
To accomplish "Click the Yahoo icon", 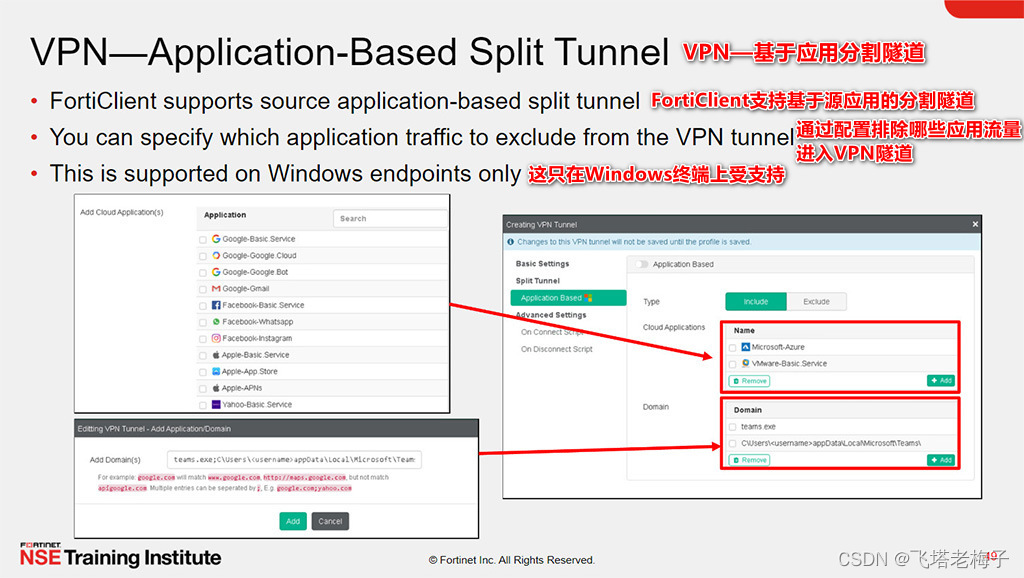I will [216, 404].
